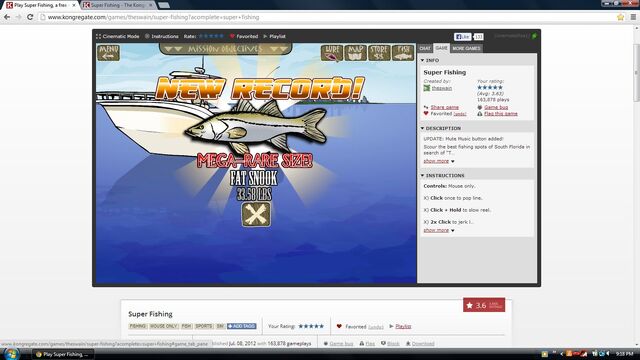This screenshot has width=640, height=360.
Task: Click the Add Tags button
Action: point(242,326)
